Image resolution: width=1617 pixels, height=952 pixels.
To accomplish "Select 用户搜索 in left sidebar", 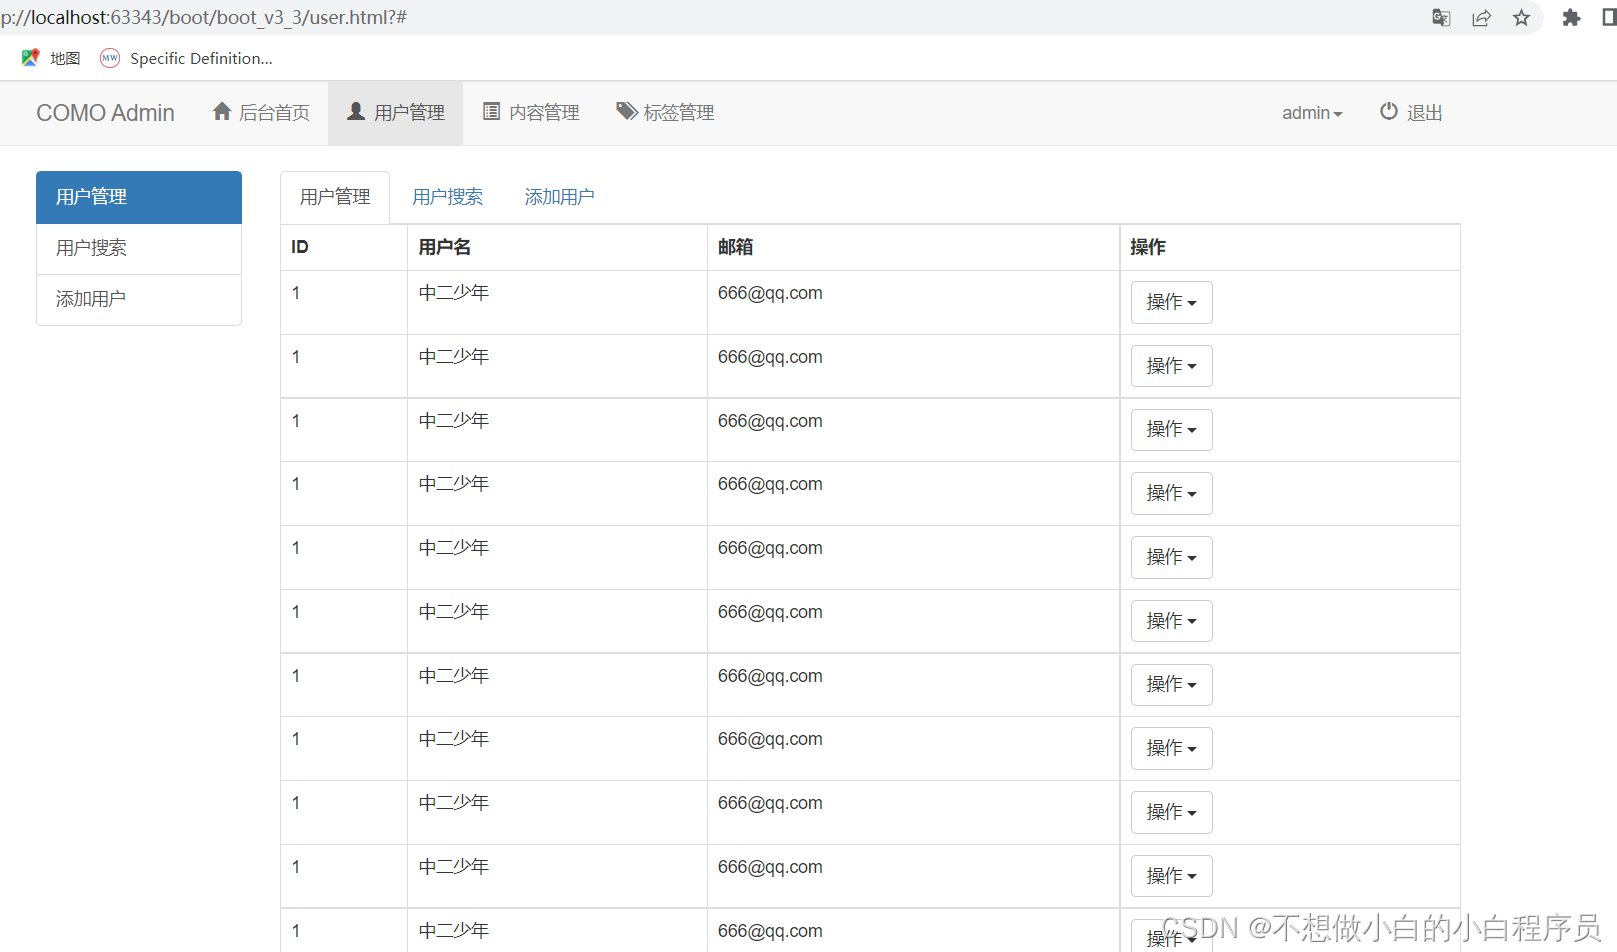I will coord(139,248).
